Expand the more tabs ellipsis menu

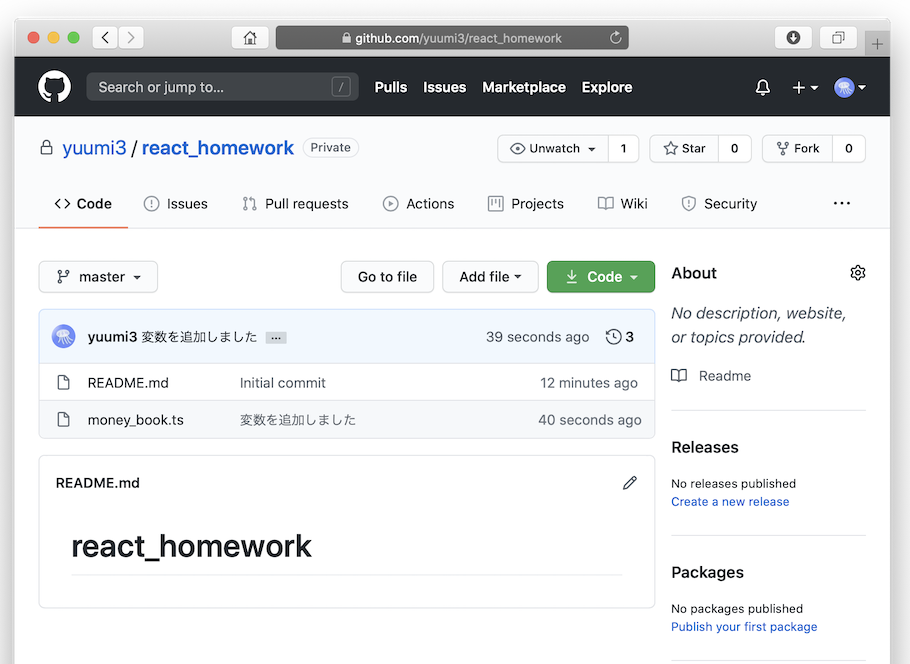(x=842, y=203)
